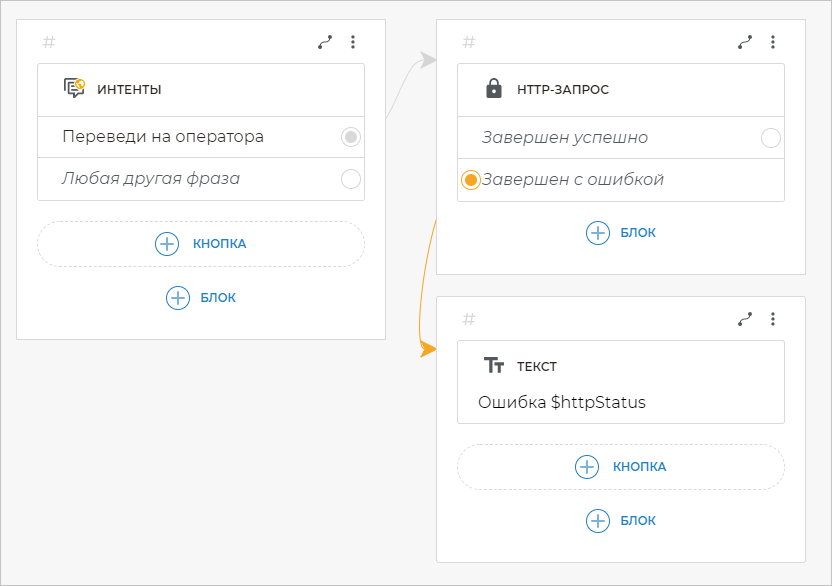Click the # label on the Intents card
The image size is (832, 586).
click(x=49, y=42)
